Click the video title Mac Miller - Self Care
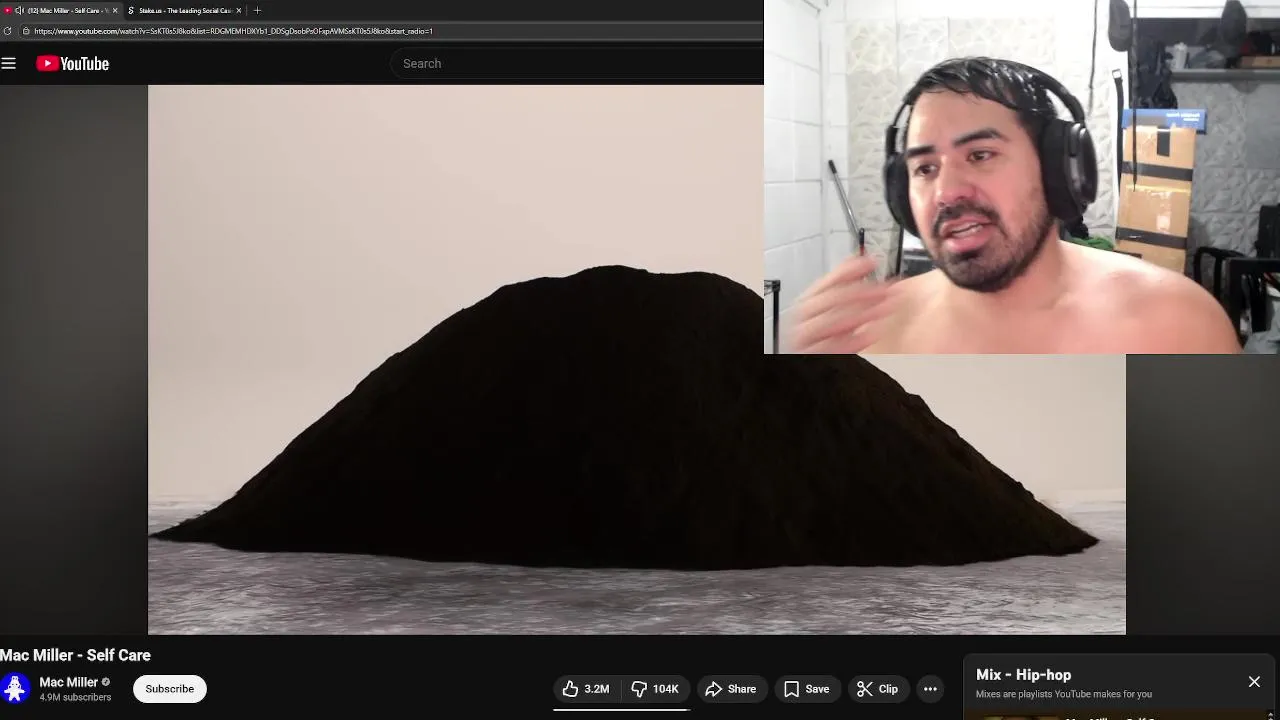 (75, 655)
